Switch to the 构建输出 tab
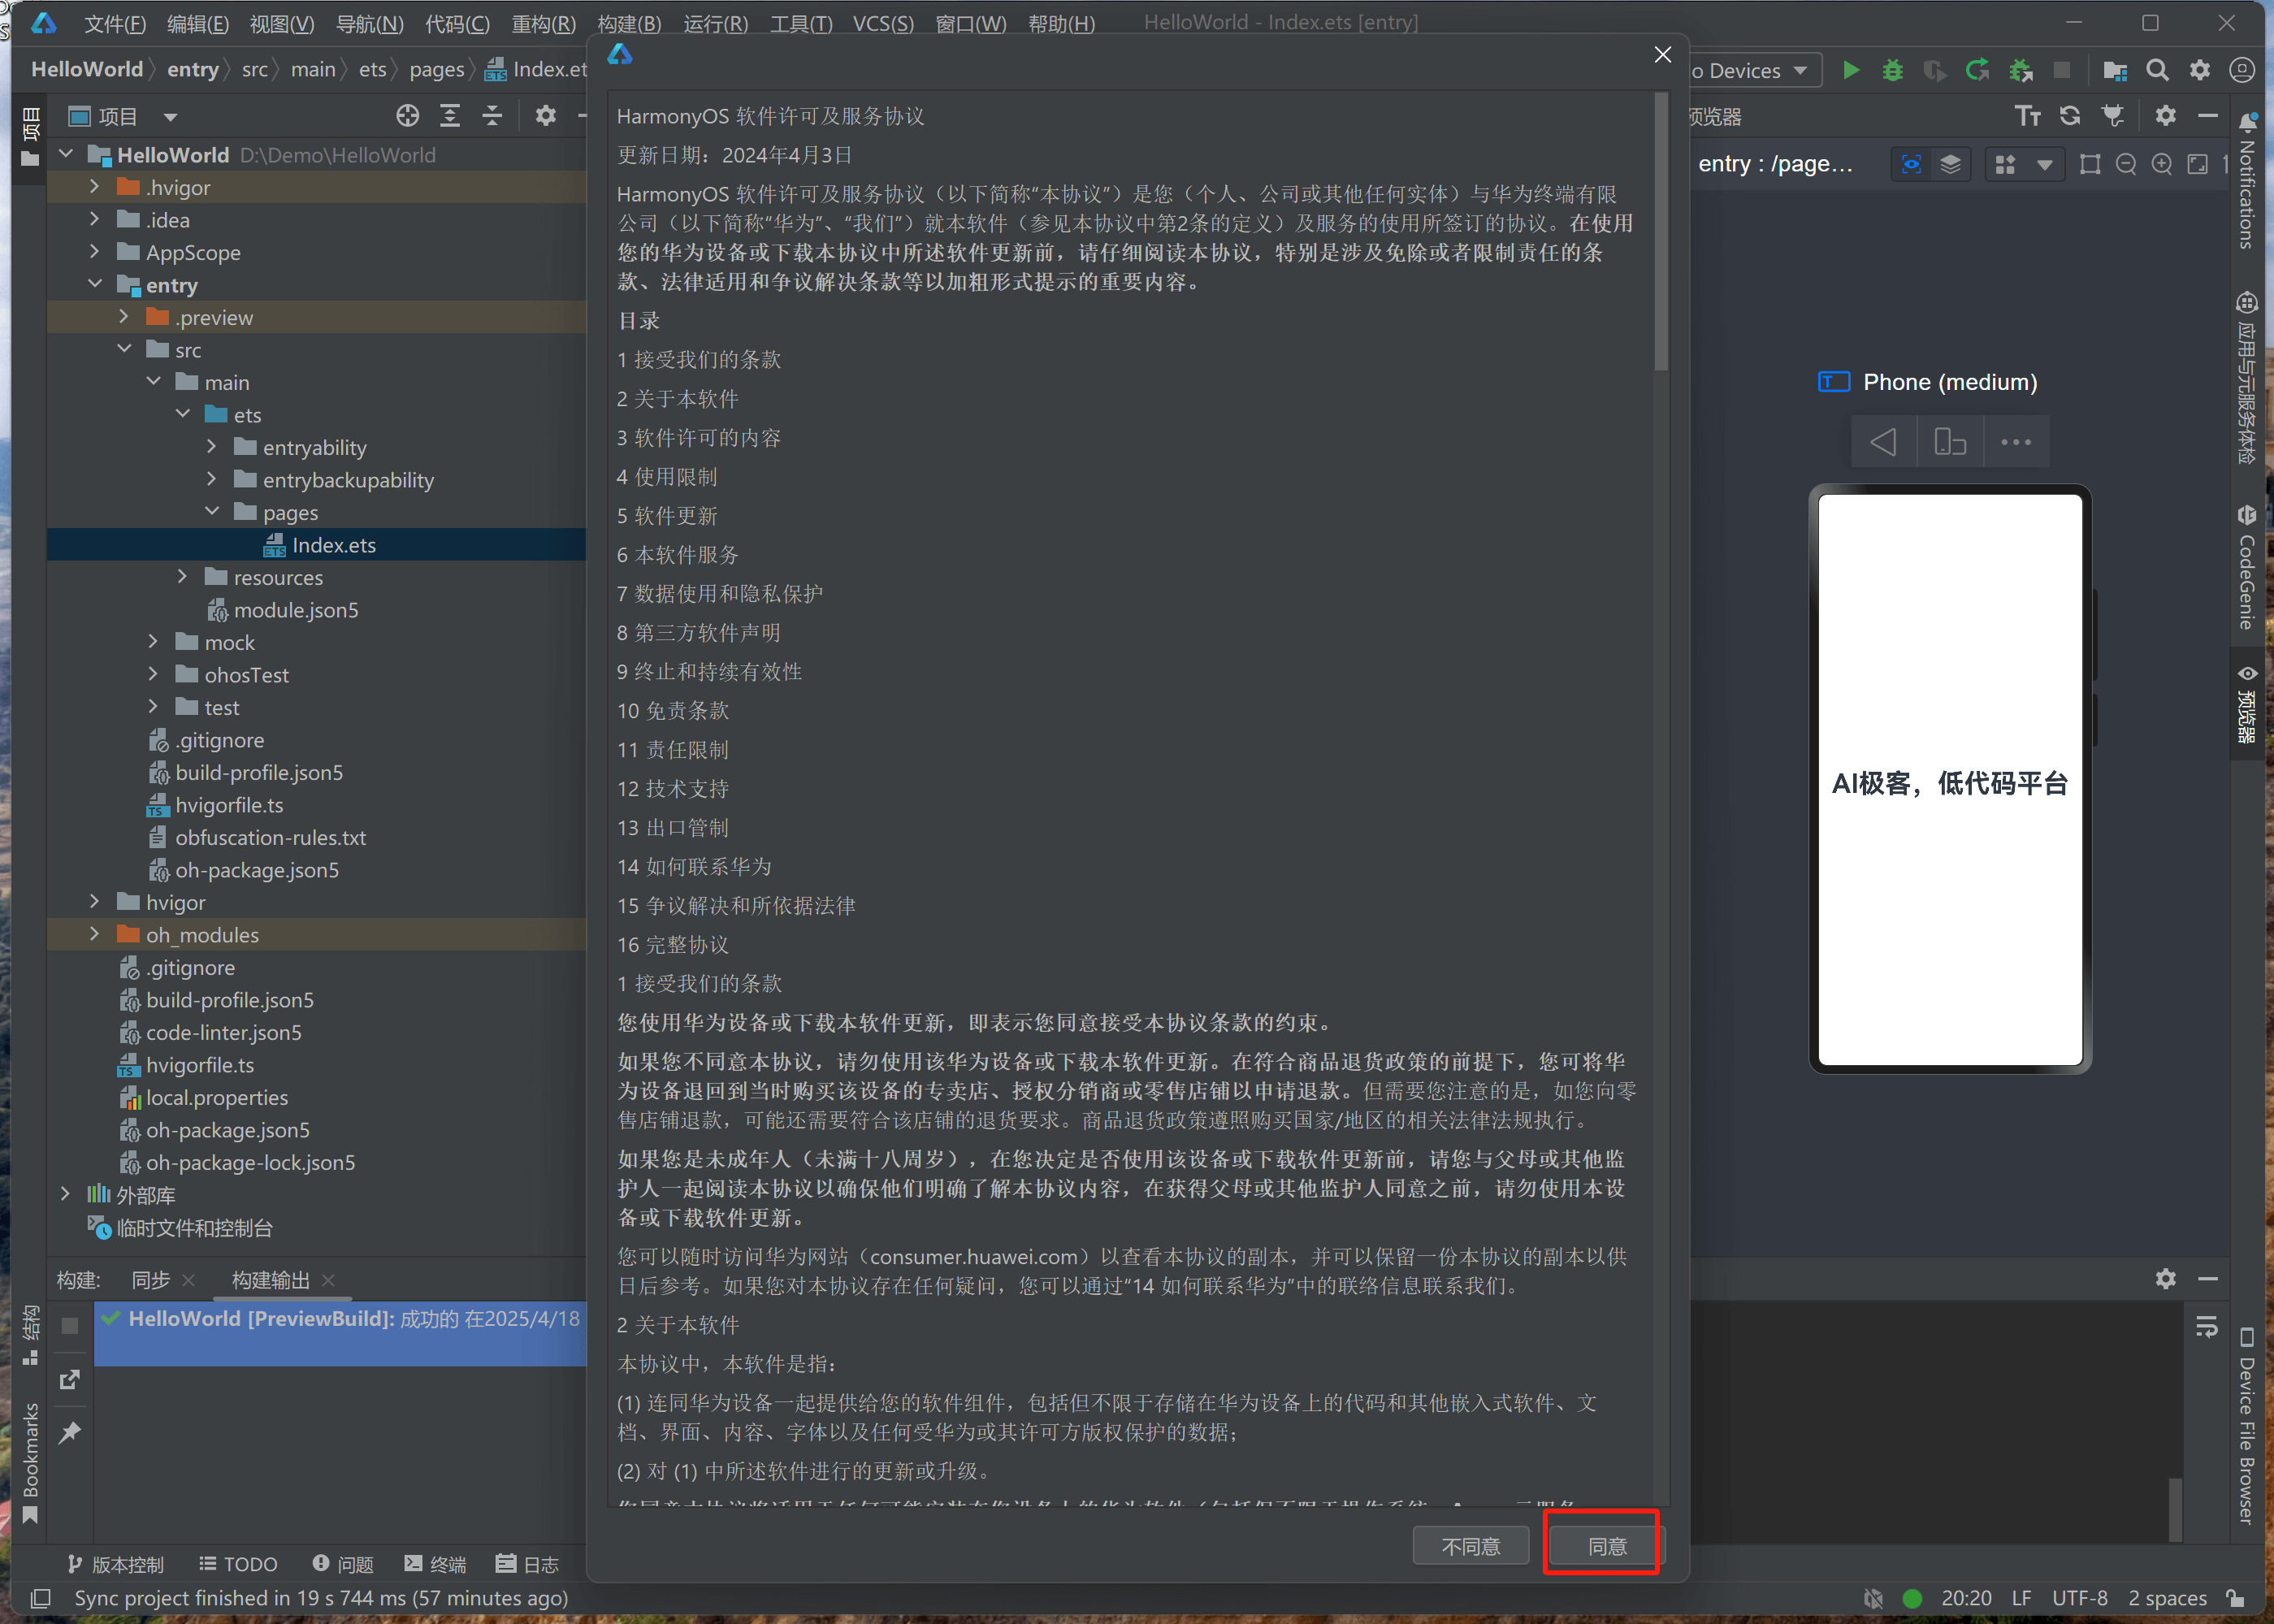This screenshot has width=2274, height=1624. (x=271, y=1280)
